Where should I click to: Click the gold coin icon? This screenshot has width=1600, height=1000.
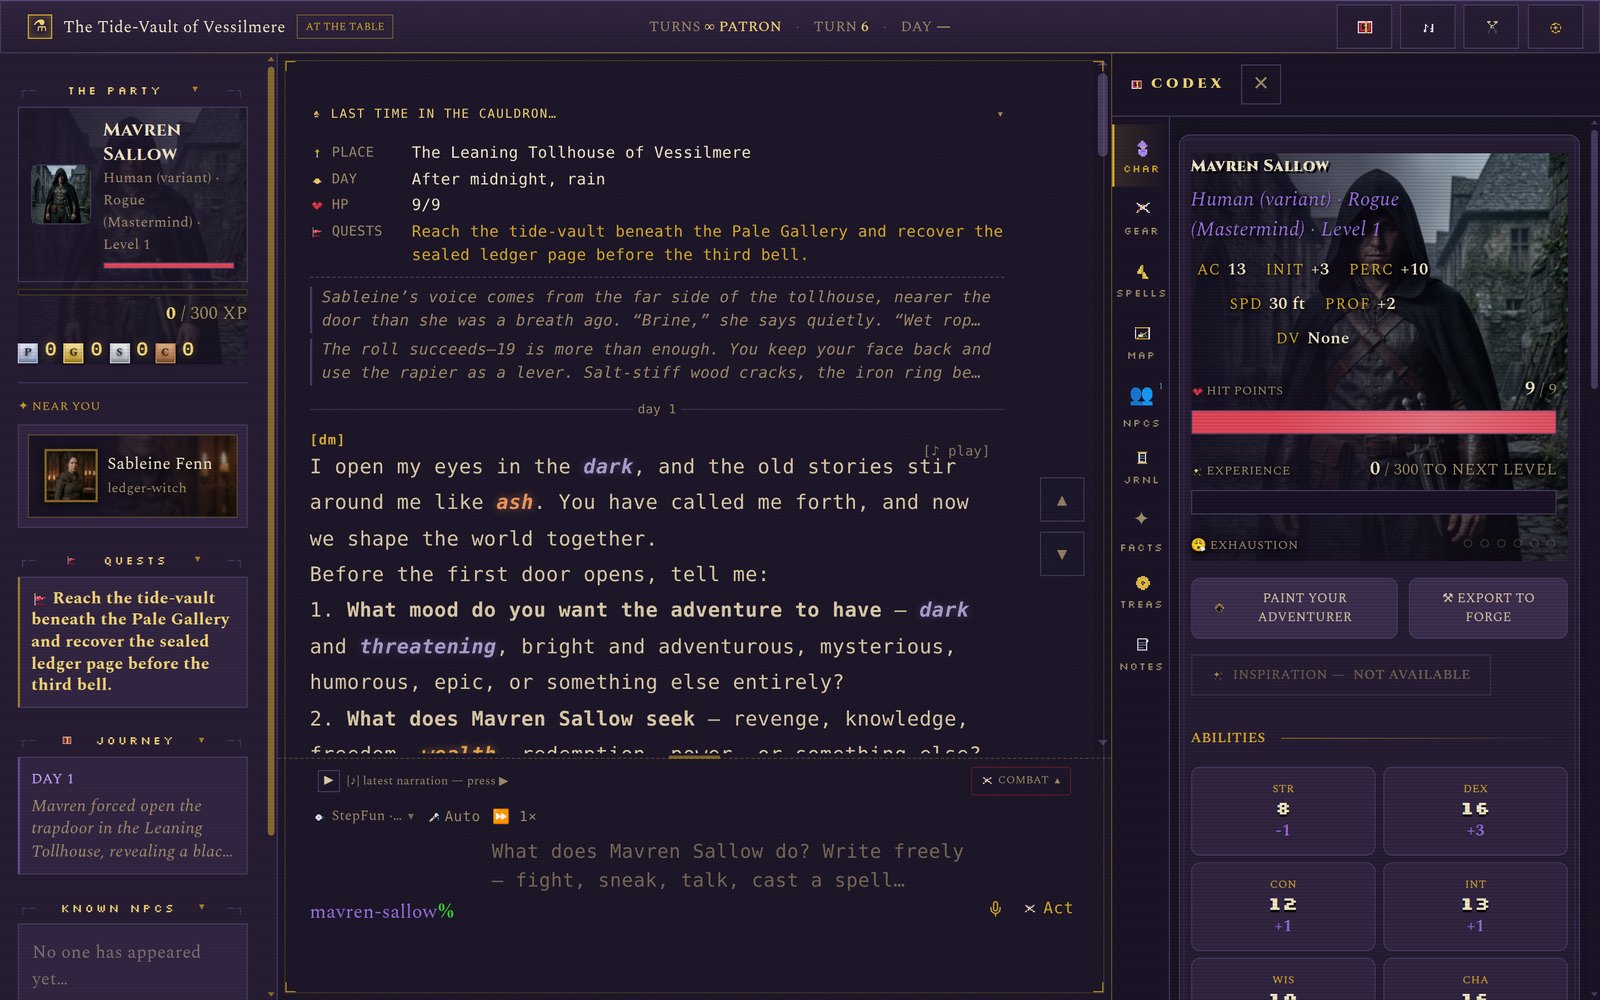pyautogui.click(x=74, y=352)
